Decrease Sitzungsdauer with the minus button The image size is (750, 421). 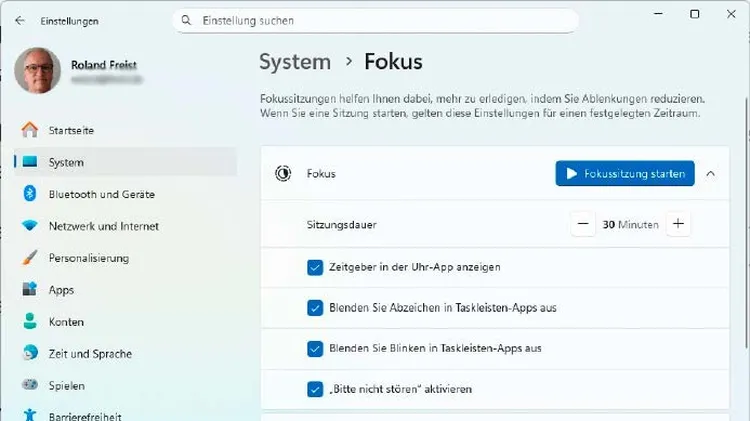[x=583, y=224]
